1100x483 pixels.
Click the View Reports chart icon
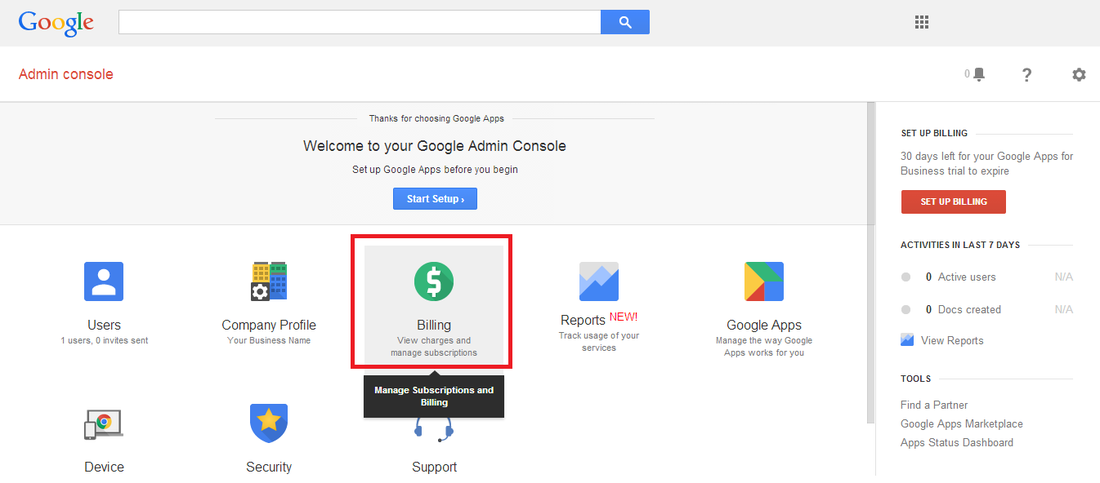click(907, 340)
